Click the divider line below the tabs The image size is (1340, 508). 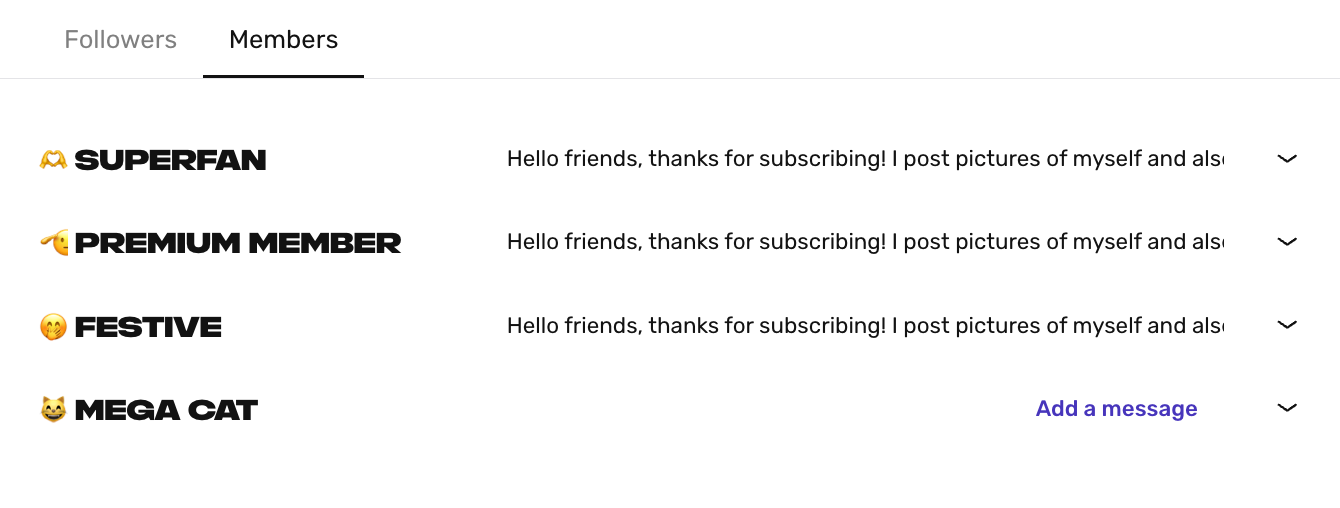[800, 78]
